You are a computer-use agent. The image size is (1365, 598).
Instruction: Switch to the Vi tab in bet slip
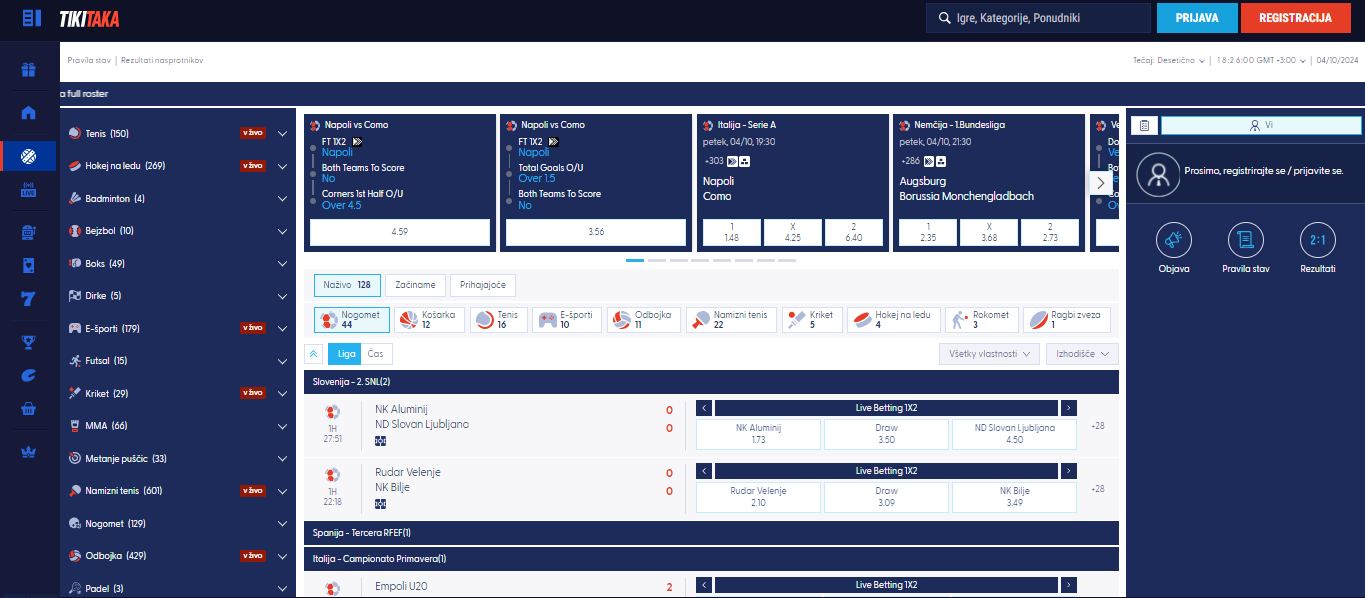pos(1261,126)
